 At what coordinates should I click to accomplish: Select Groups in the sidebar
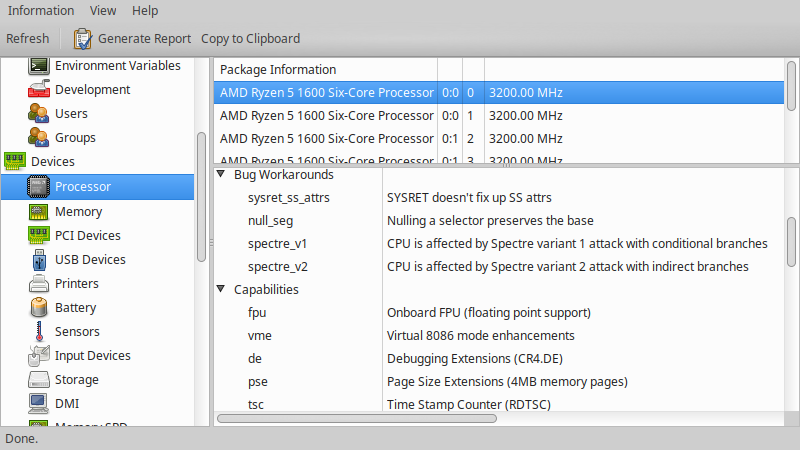tap(76, 138)
